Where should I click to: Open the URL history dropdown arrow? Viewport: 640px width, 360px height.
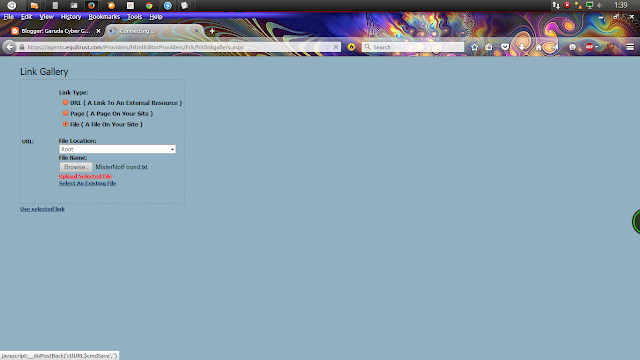point(327,47)
